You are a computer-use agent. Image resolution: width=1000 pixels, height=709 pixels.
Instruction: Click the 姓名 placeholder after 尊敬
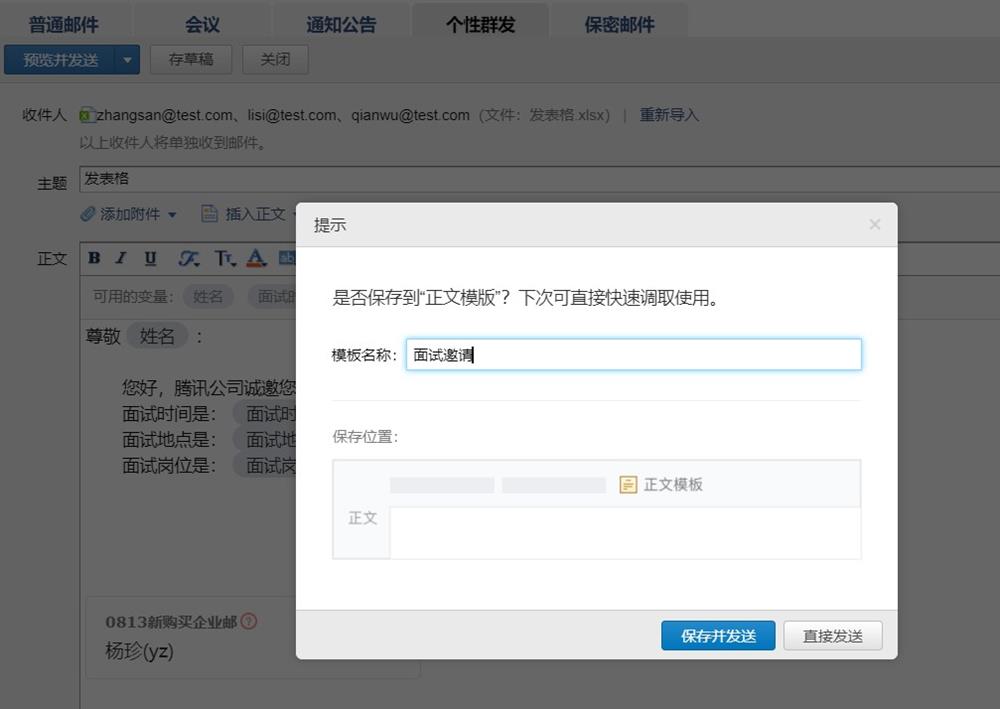tap(157, 335)
